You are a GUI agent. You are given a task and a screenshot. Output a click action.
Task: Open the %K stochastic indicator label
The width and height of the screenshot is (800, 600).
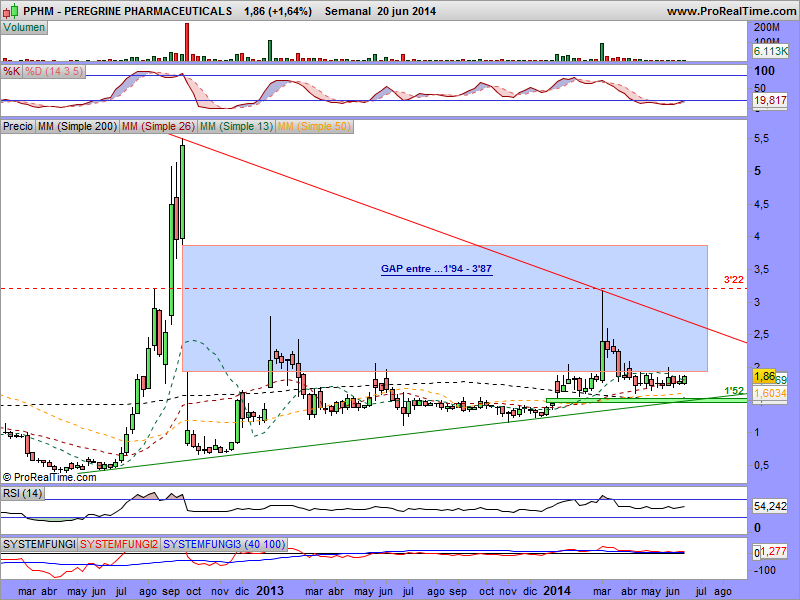[x=12, y=71]
